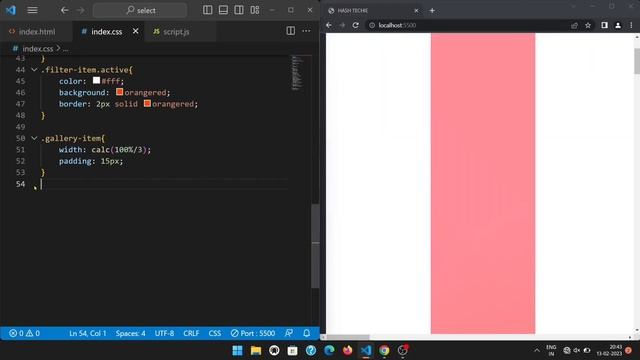This screenshot has width=640, height=360.
Task: Select language mode CSS in status bar
Action: 215,333
